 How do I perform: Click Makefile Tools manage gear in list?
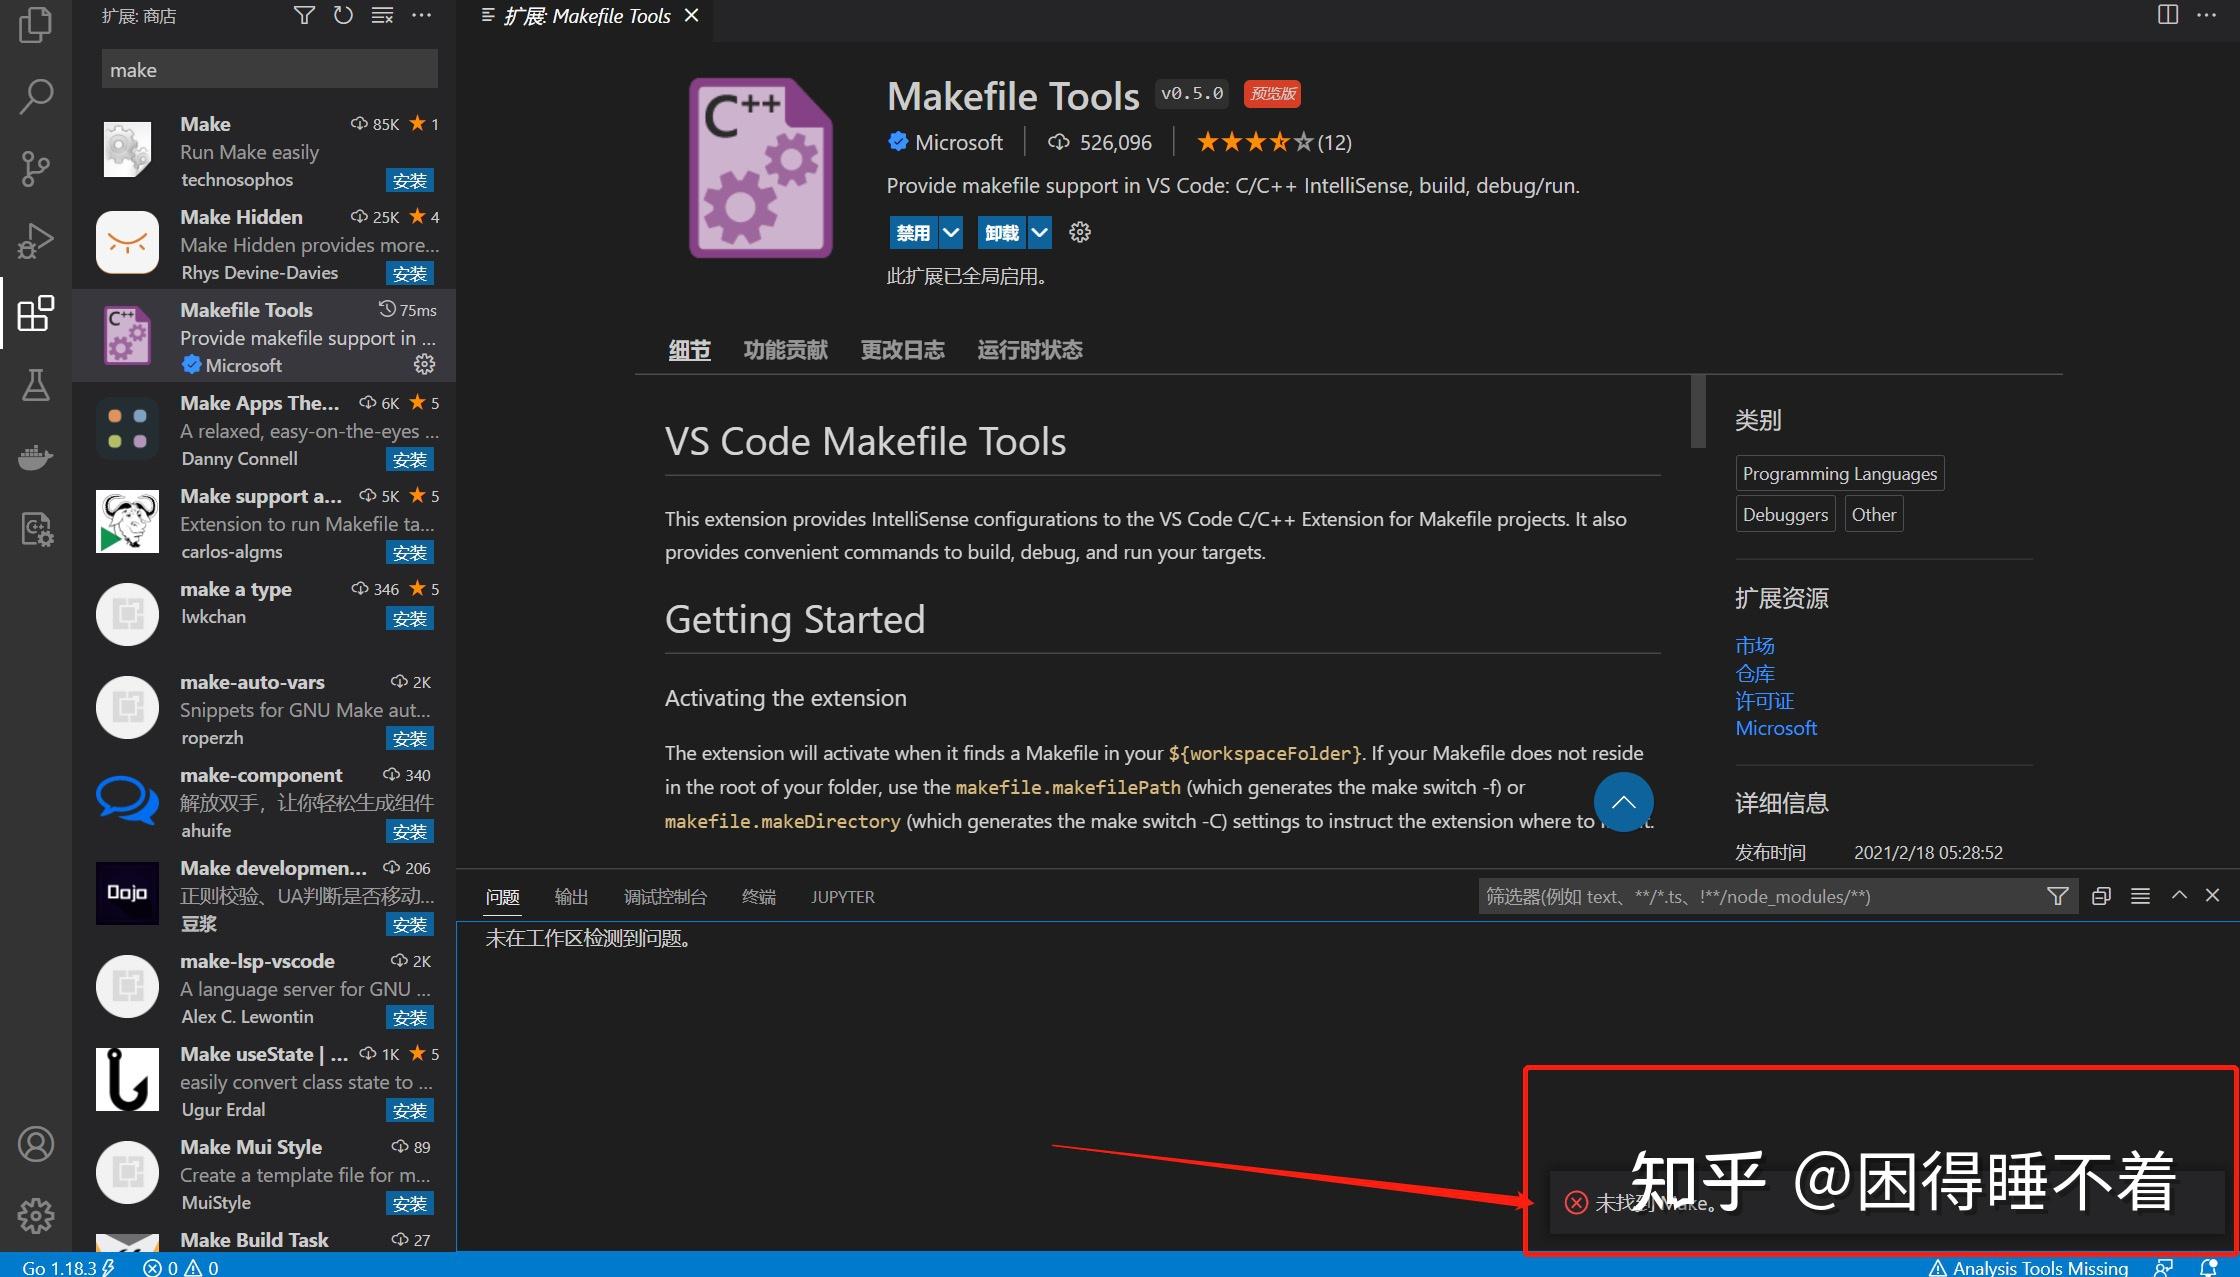[x=425, y=365]
